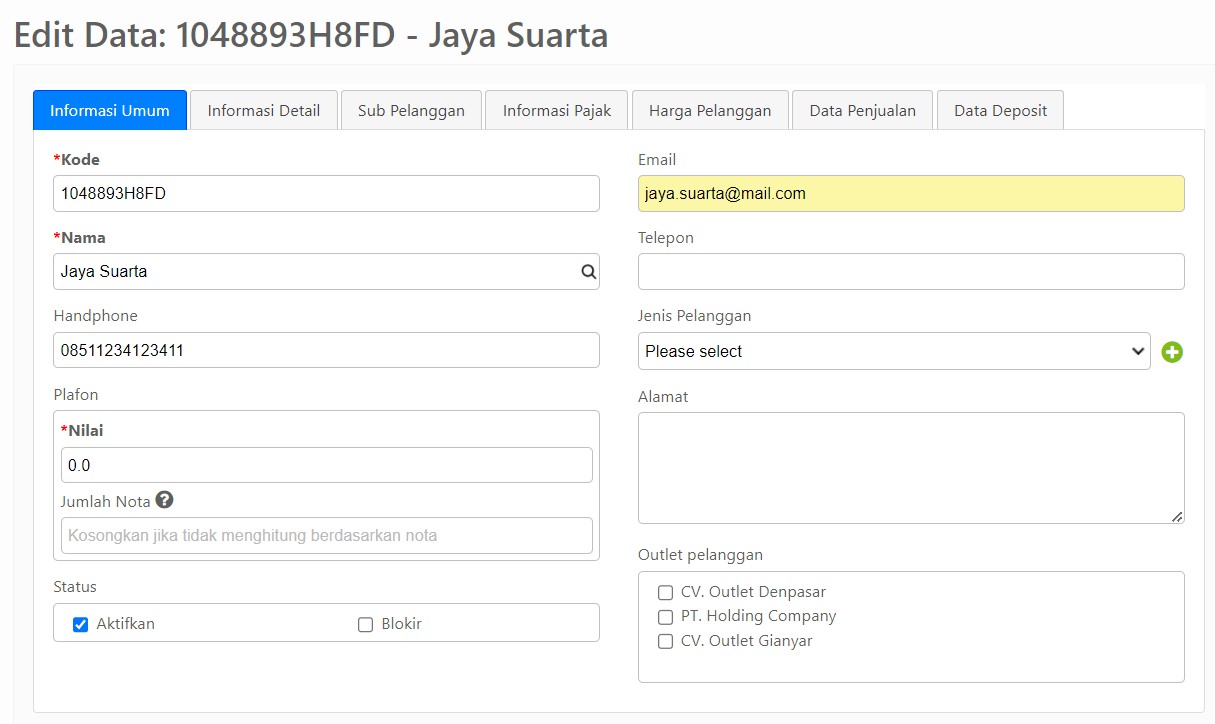
Task: Uncheck the Aktifkan status checkbox
Action: tap(81, 625)
